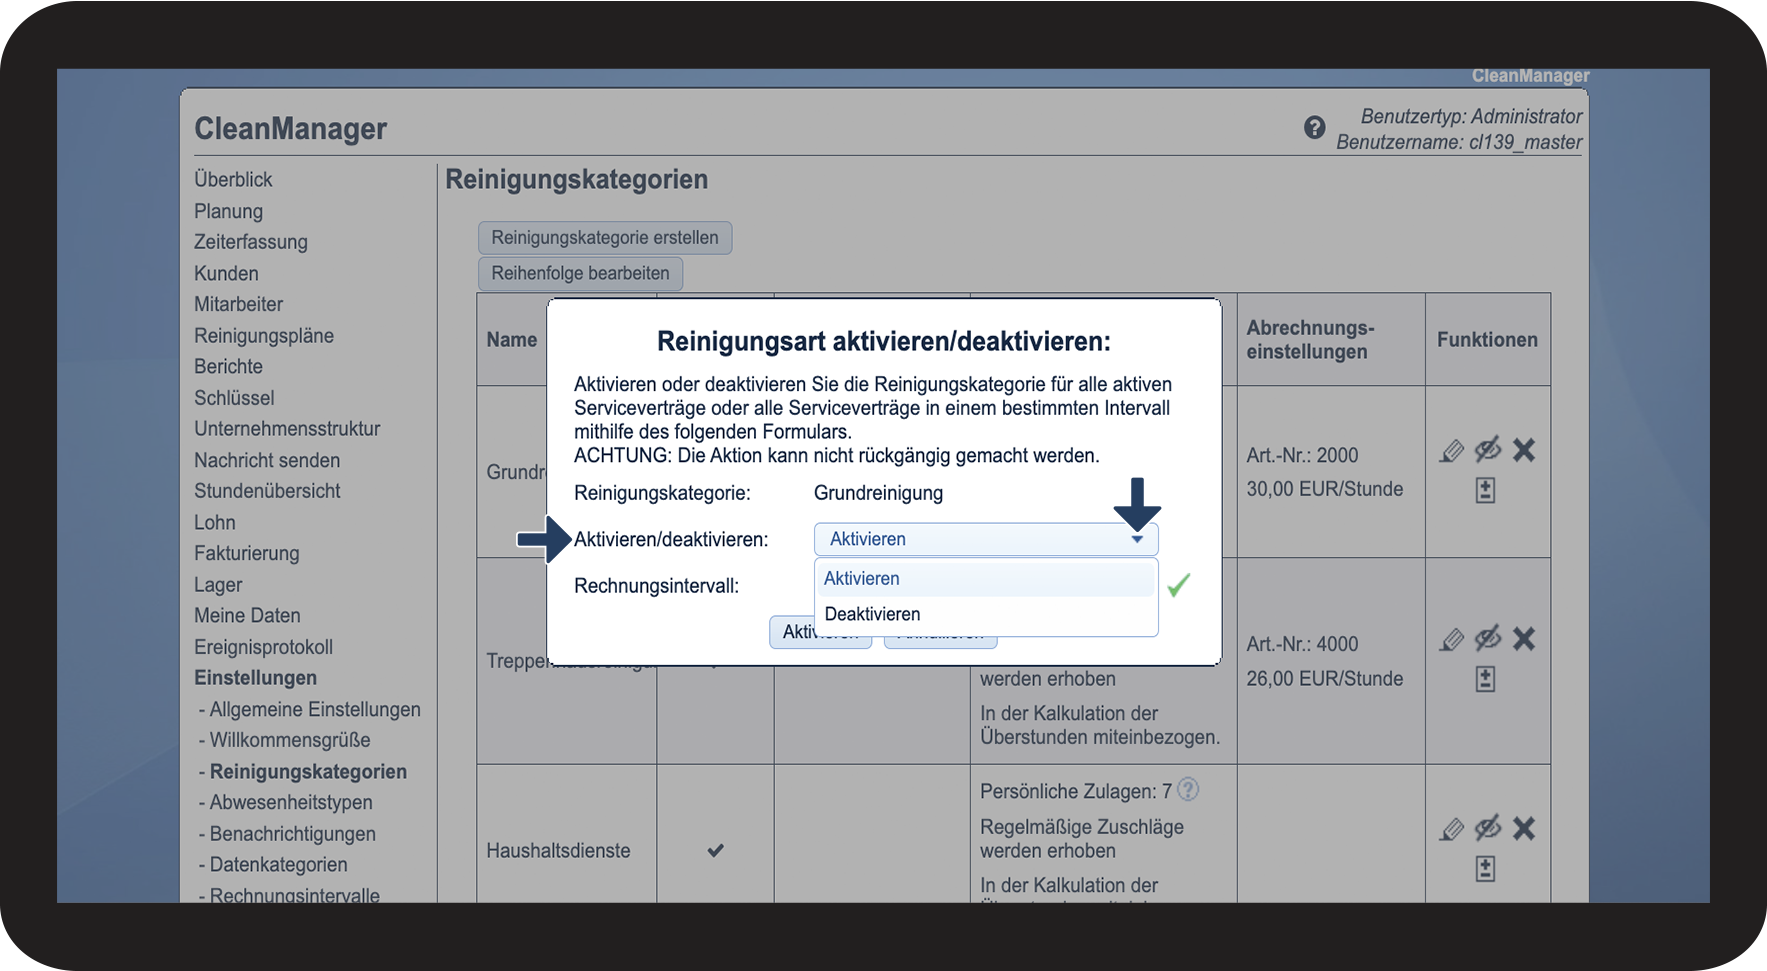Go to Zeiterfassung
The height and width of the screenshot is (971, 1767).
251,242
